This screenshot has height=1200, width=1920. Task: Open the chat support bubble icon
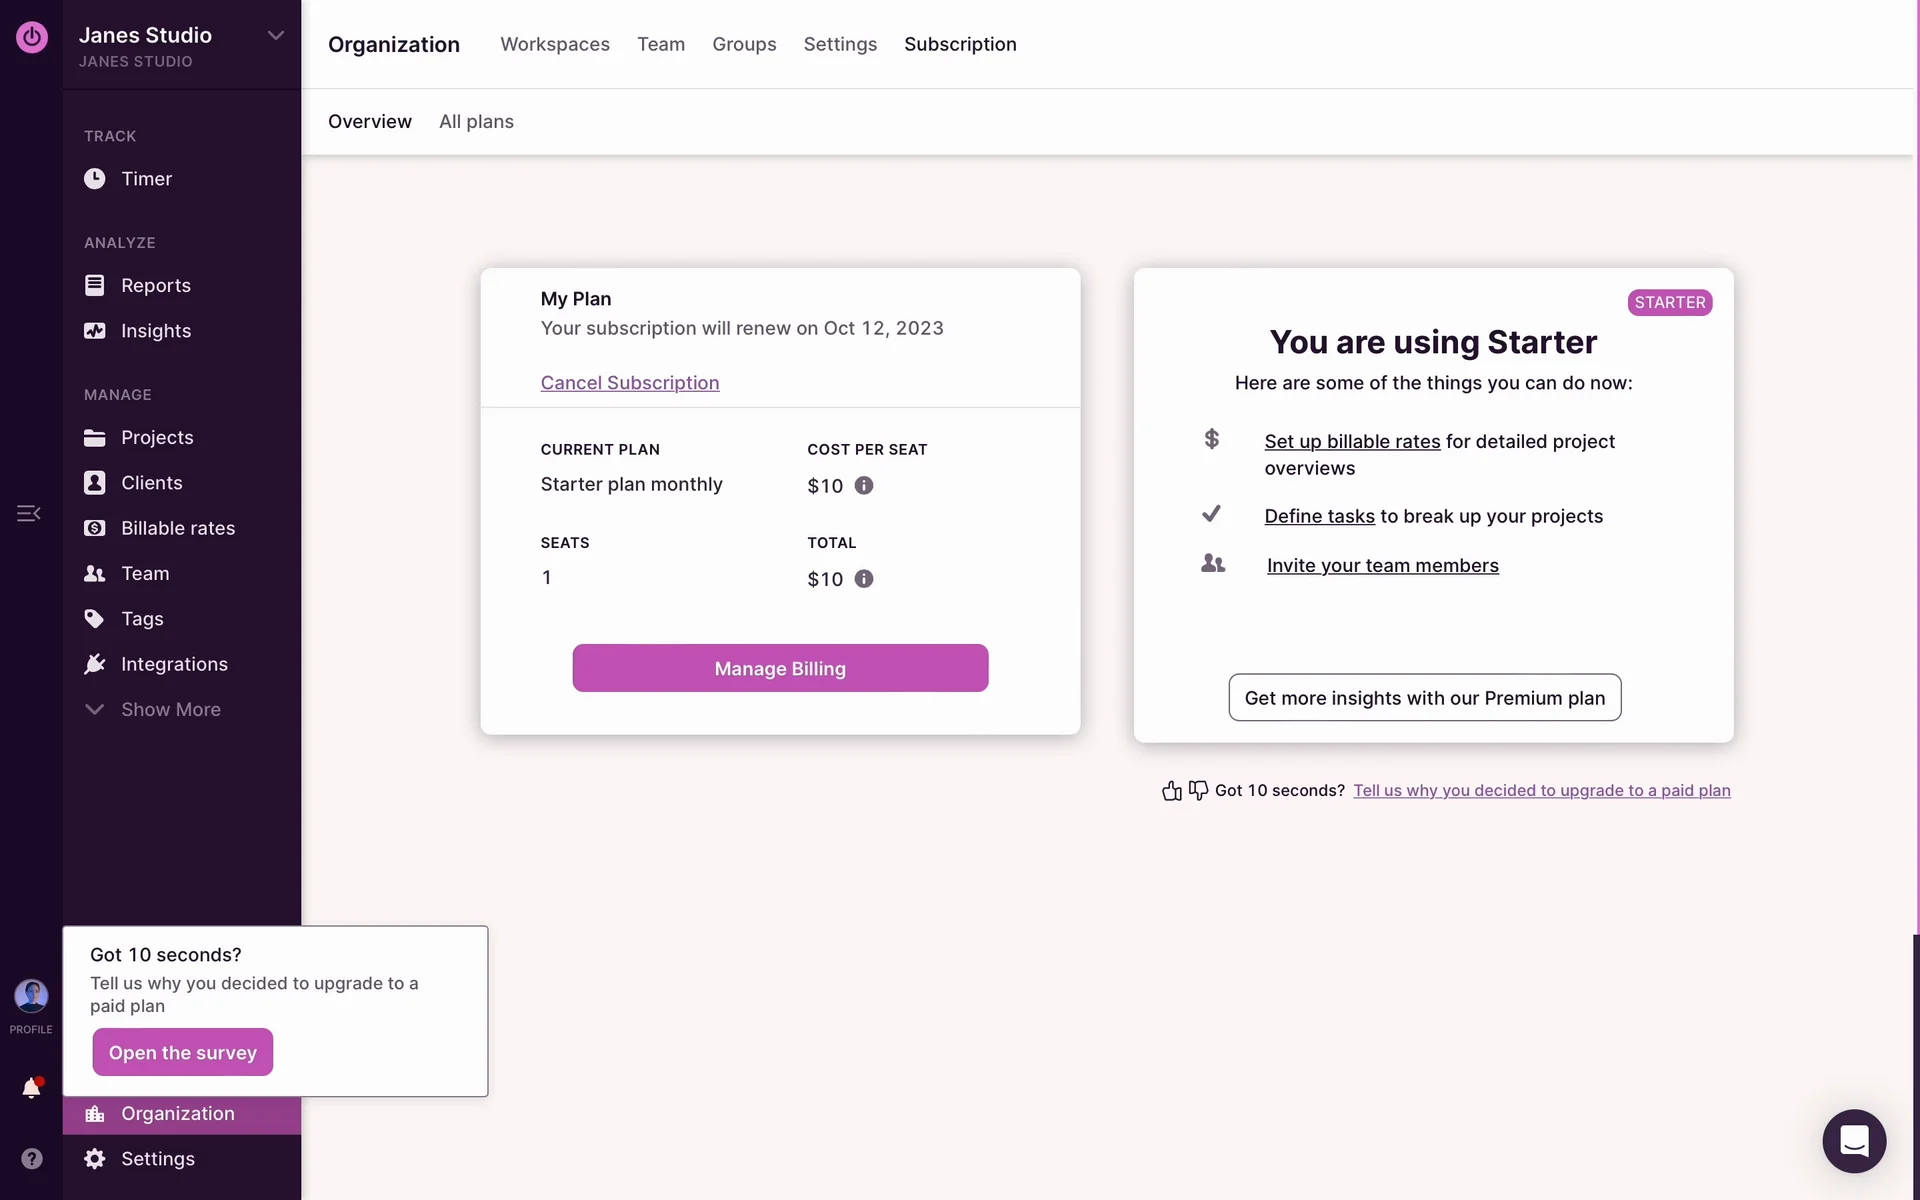1853,1141
